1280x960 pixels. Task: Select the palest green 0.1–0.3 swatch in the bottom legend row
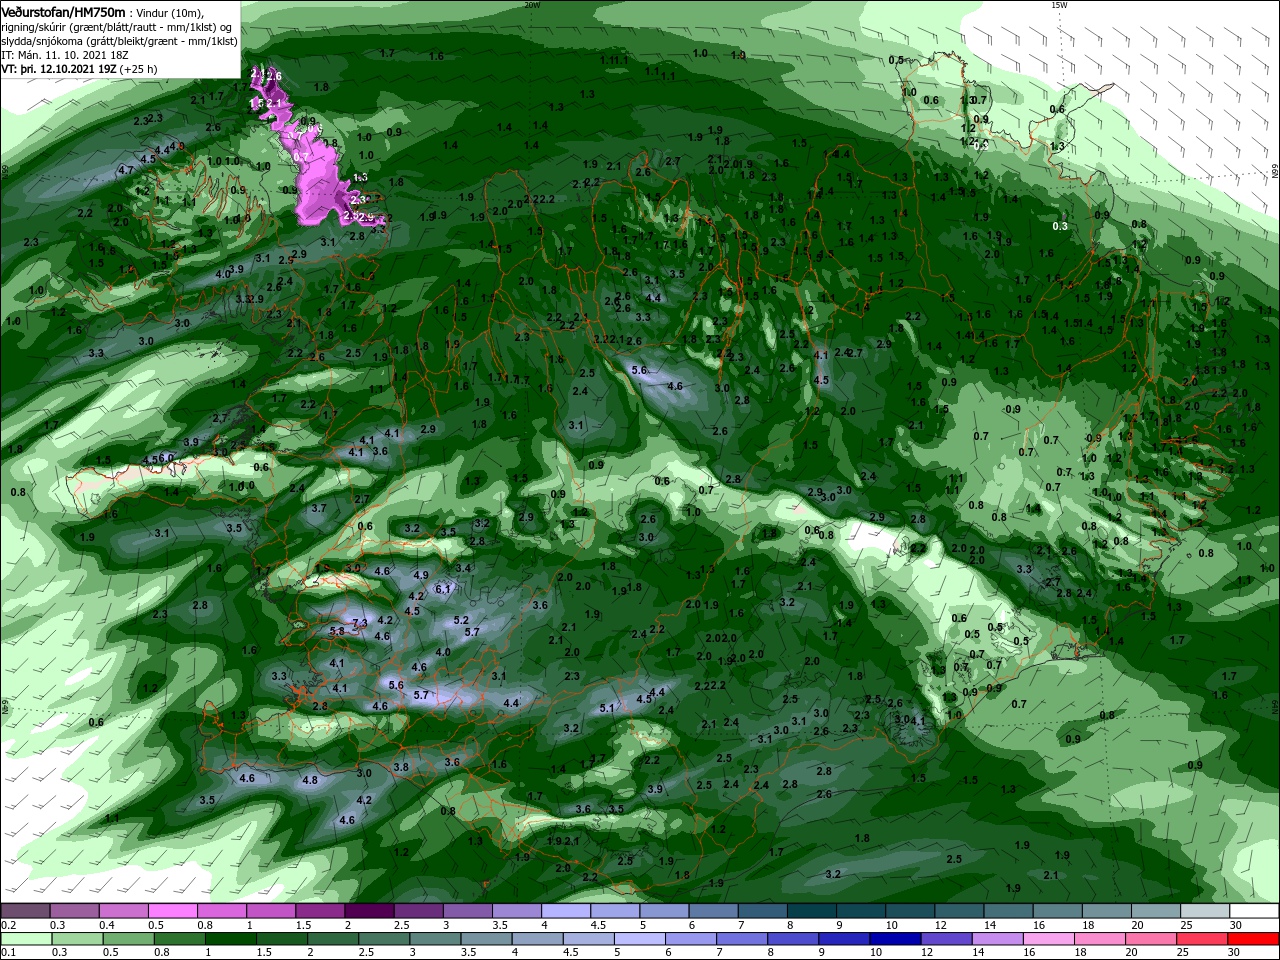pyautogui.click(x=27, y=939)
